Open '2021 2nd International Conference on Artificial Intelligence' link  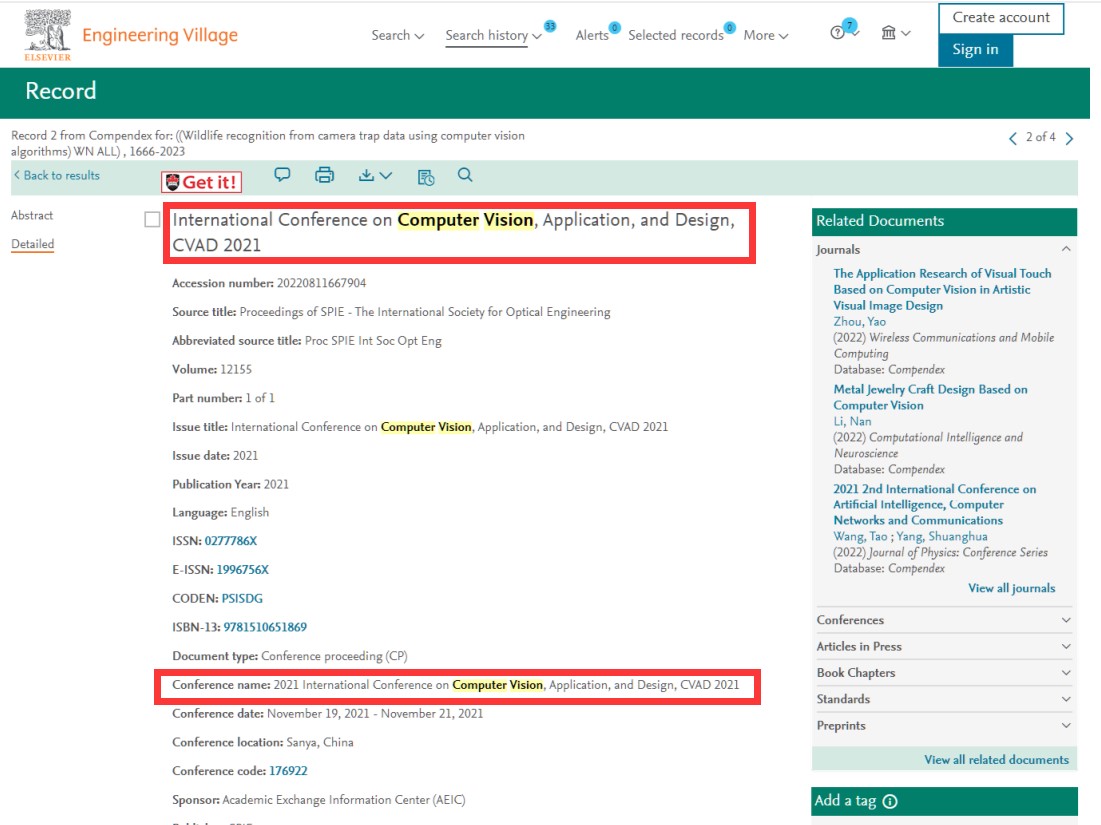click(x=935, y=504)
